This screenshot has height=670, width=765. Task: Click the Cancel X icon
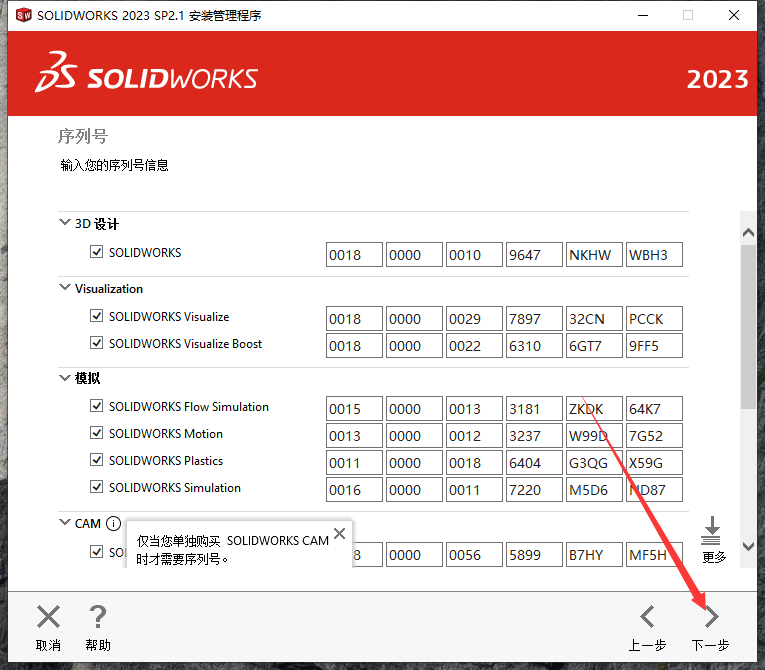point(48,616)
